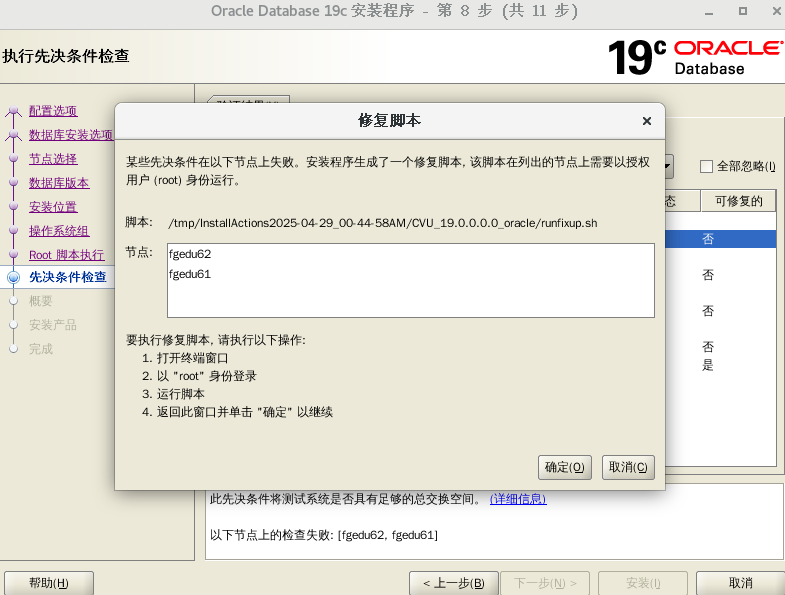
Task: Click the runfixup.sh script path text
Action: tap(383, 223)
